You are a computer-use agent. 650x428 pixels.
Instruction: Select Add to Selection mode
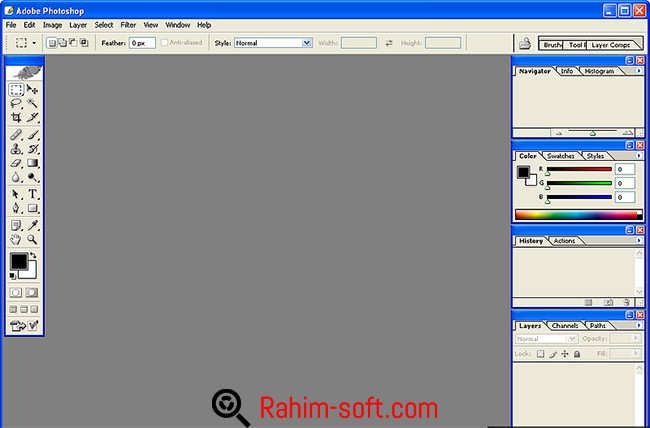(63, 43)
